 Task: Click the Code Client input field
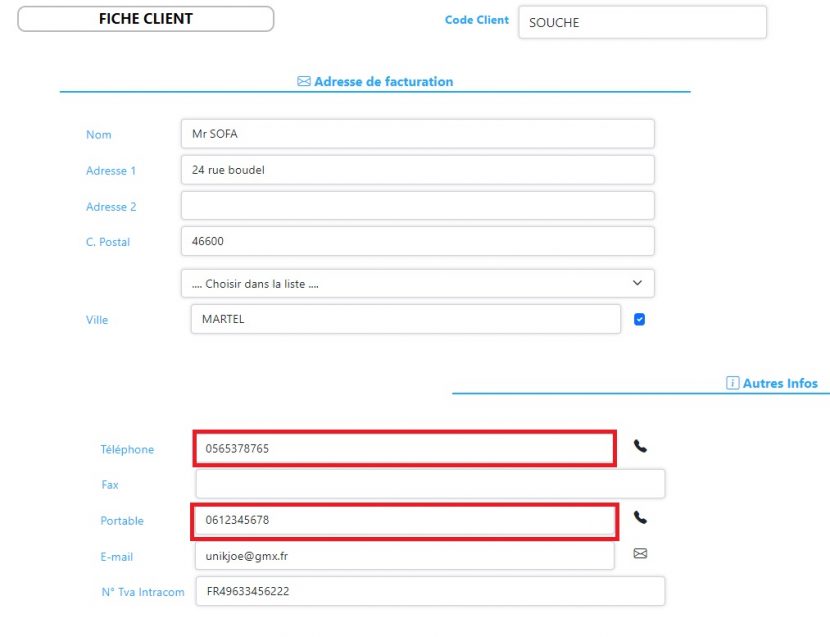tap(643, 22)
